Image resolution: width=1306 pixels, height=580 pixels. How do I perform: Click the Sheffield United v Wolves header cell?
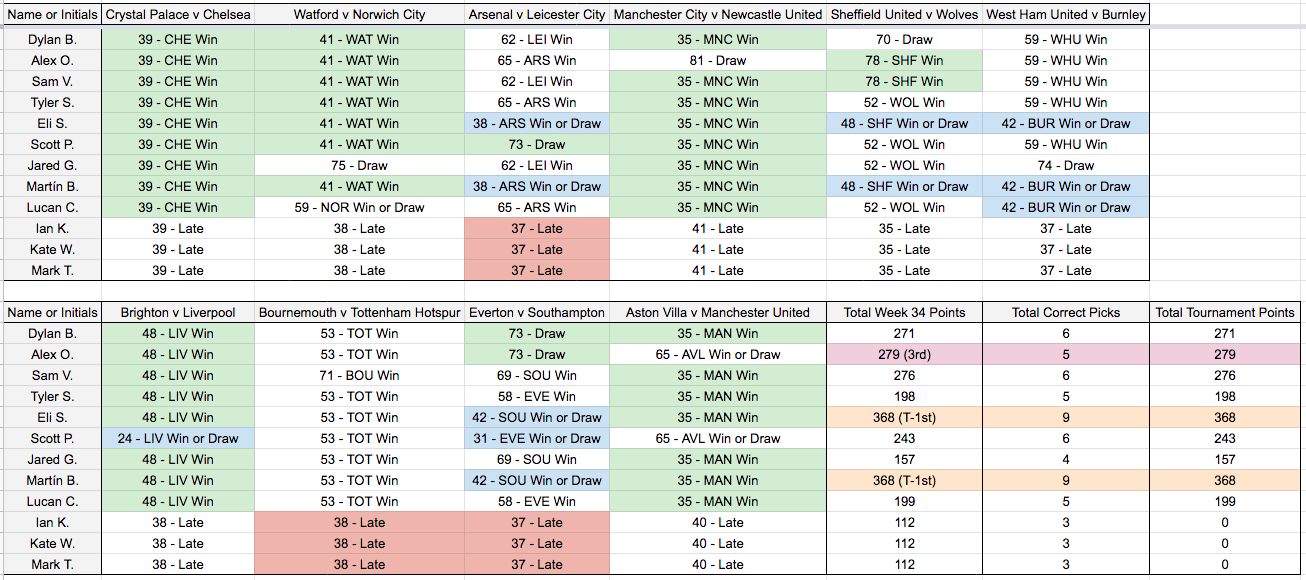(x=904, y=15)
